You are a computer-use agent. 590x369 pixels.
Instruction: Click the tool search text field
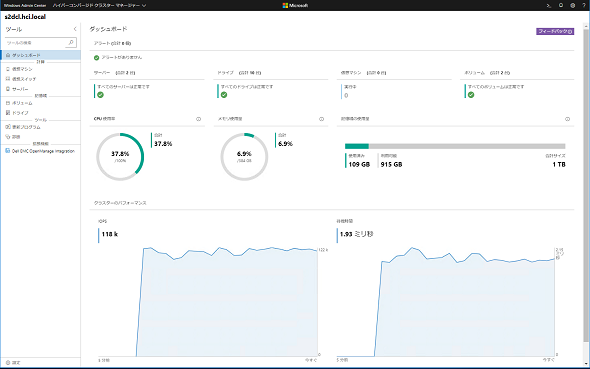[x=35, y=43]
